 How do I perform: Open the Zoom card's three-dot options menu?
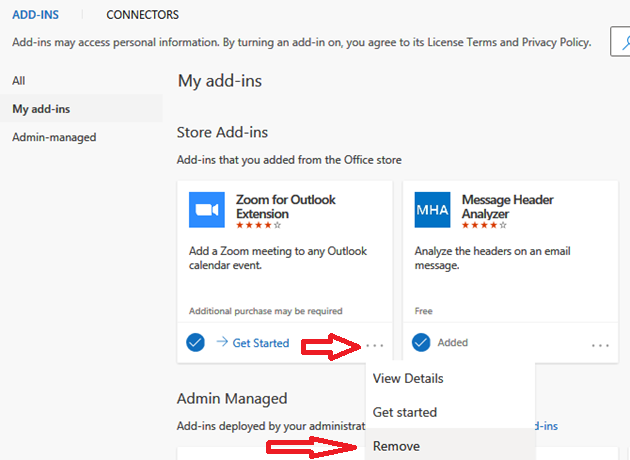coord(375,344)
